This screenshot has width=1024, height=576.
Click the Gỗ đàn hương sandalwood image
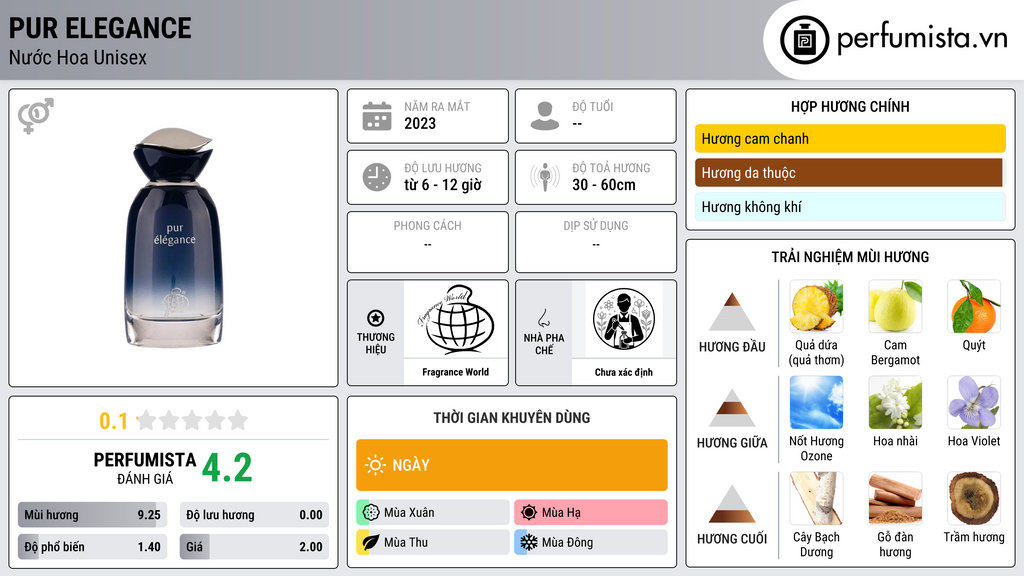click(x=895, y=498)
